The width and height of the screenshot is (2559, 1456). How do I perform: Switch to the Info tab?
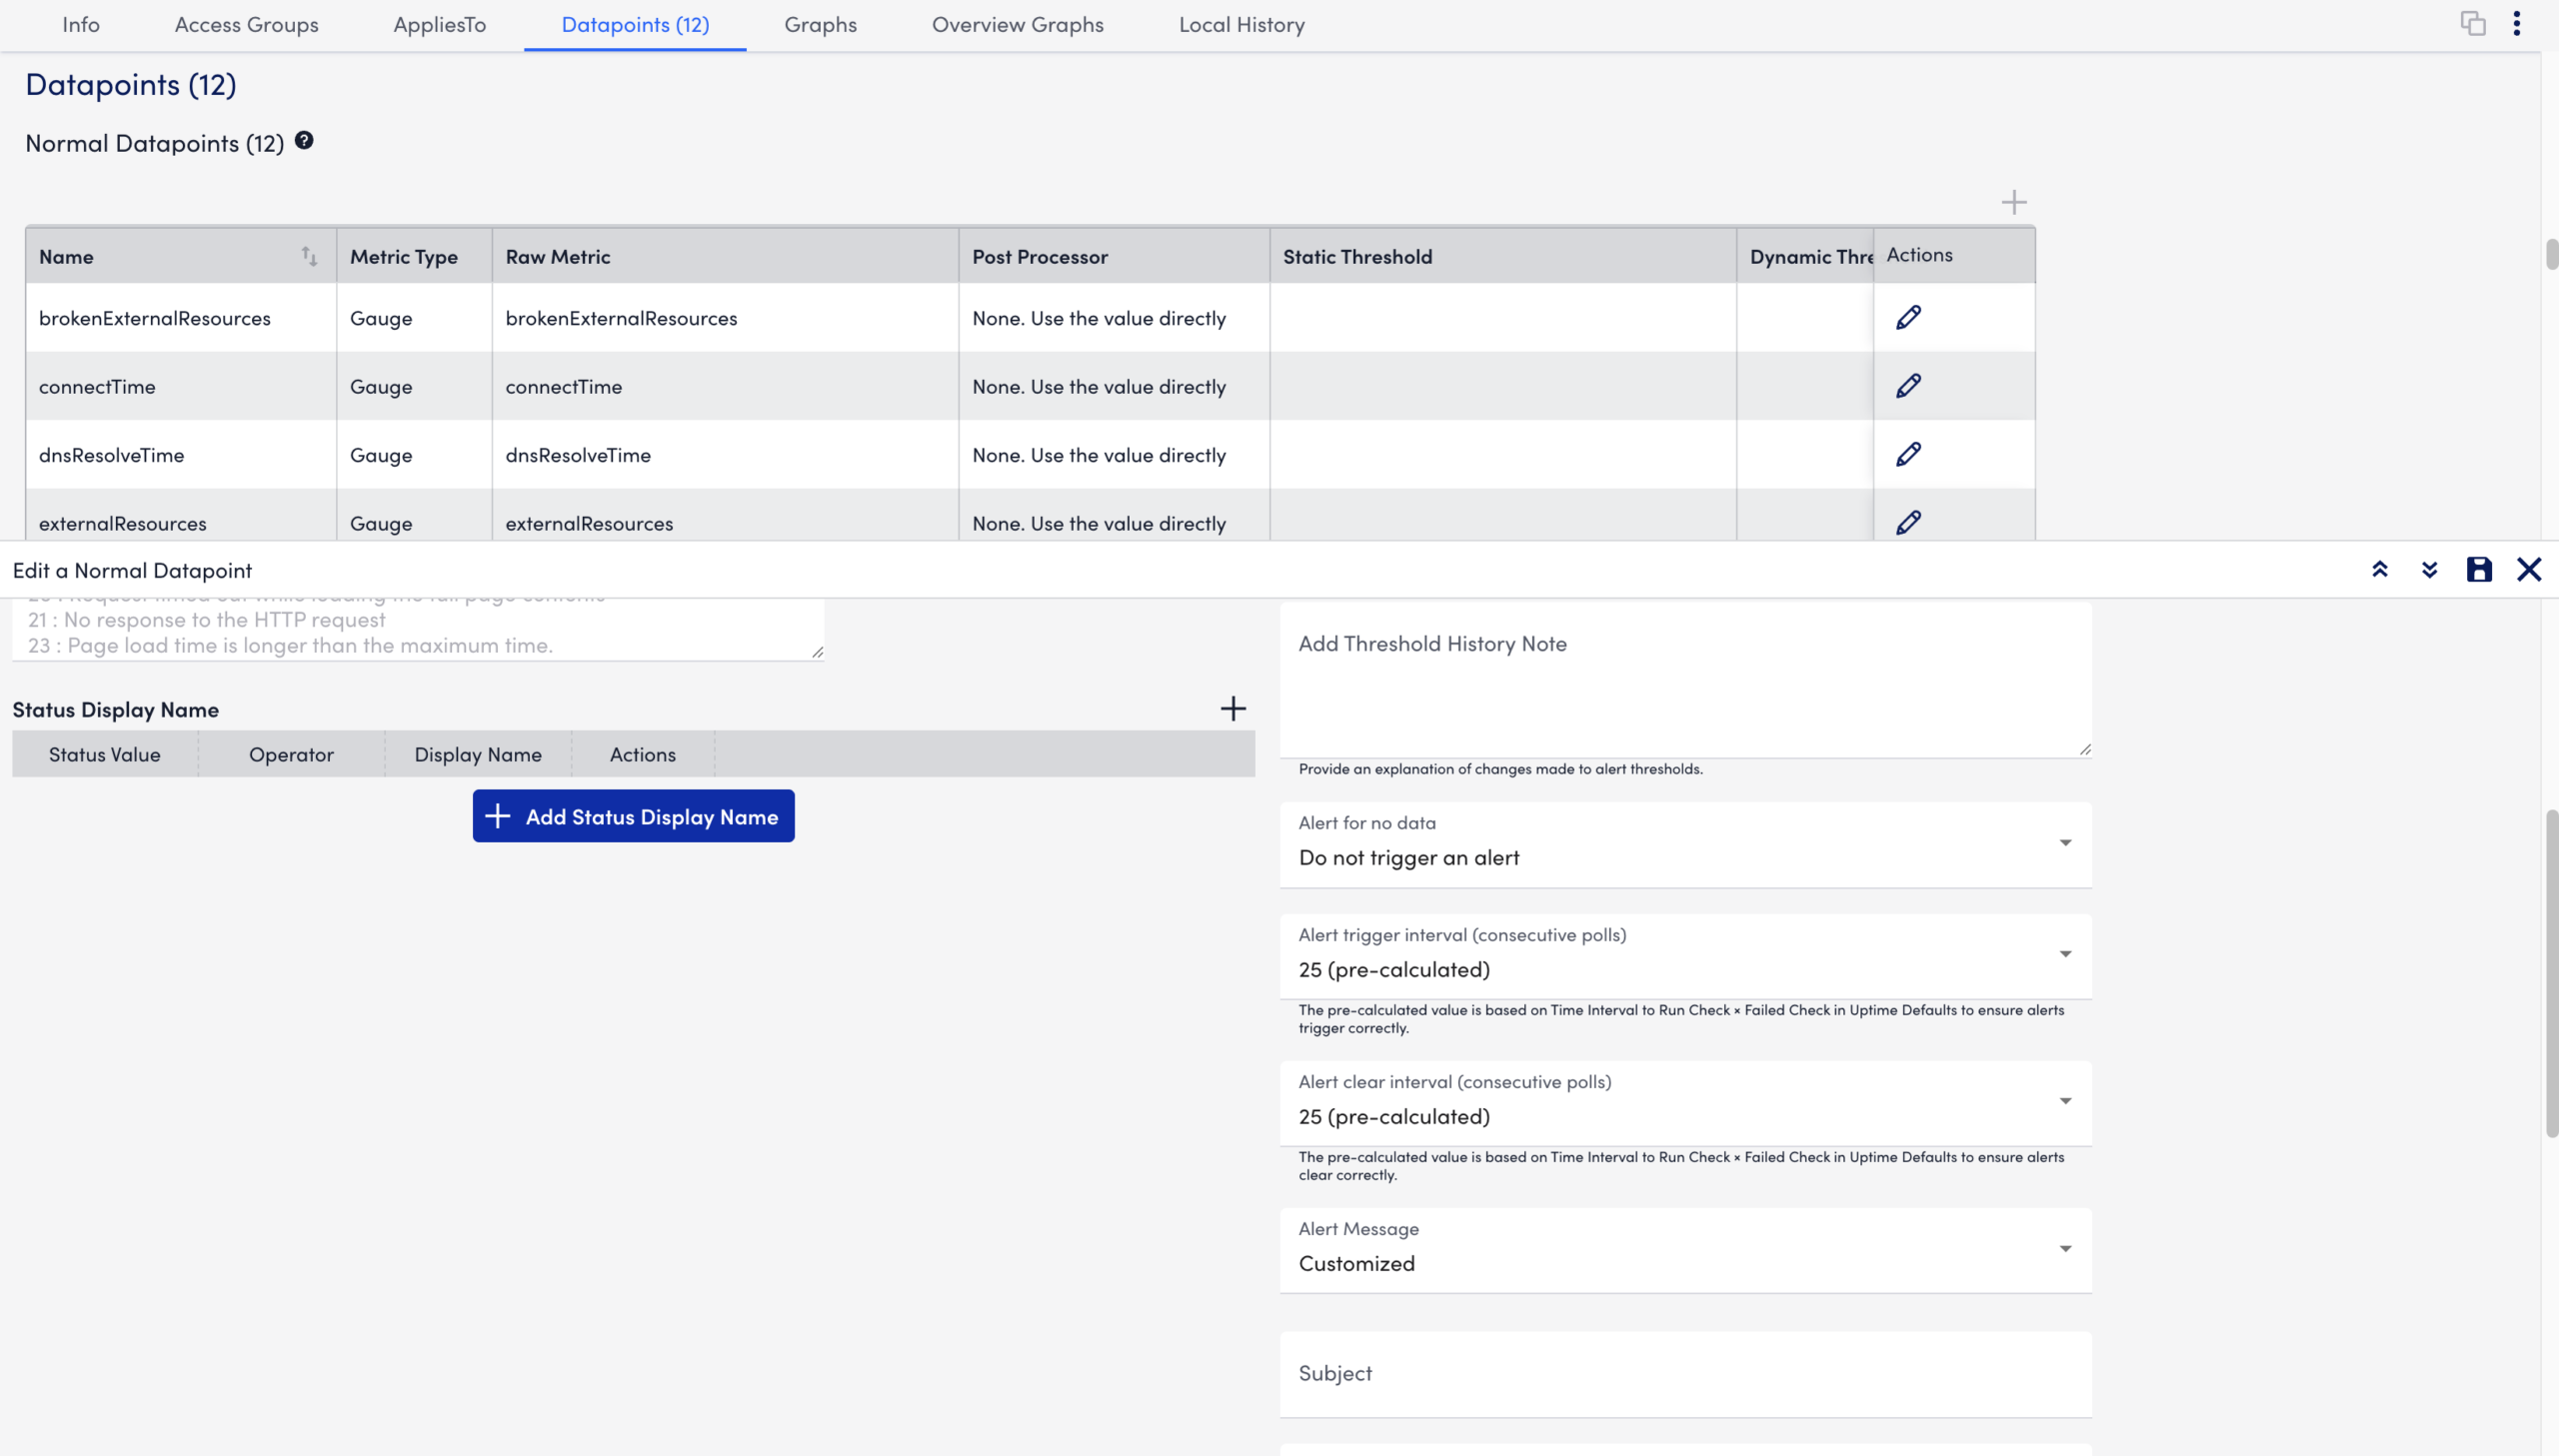(81, 24)
